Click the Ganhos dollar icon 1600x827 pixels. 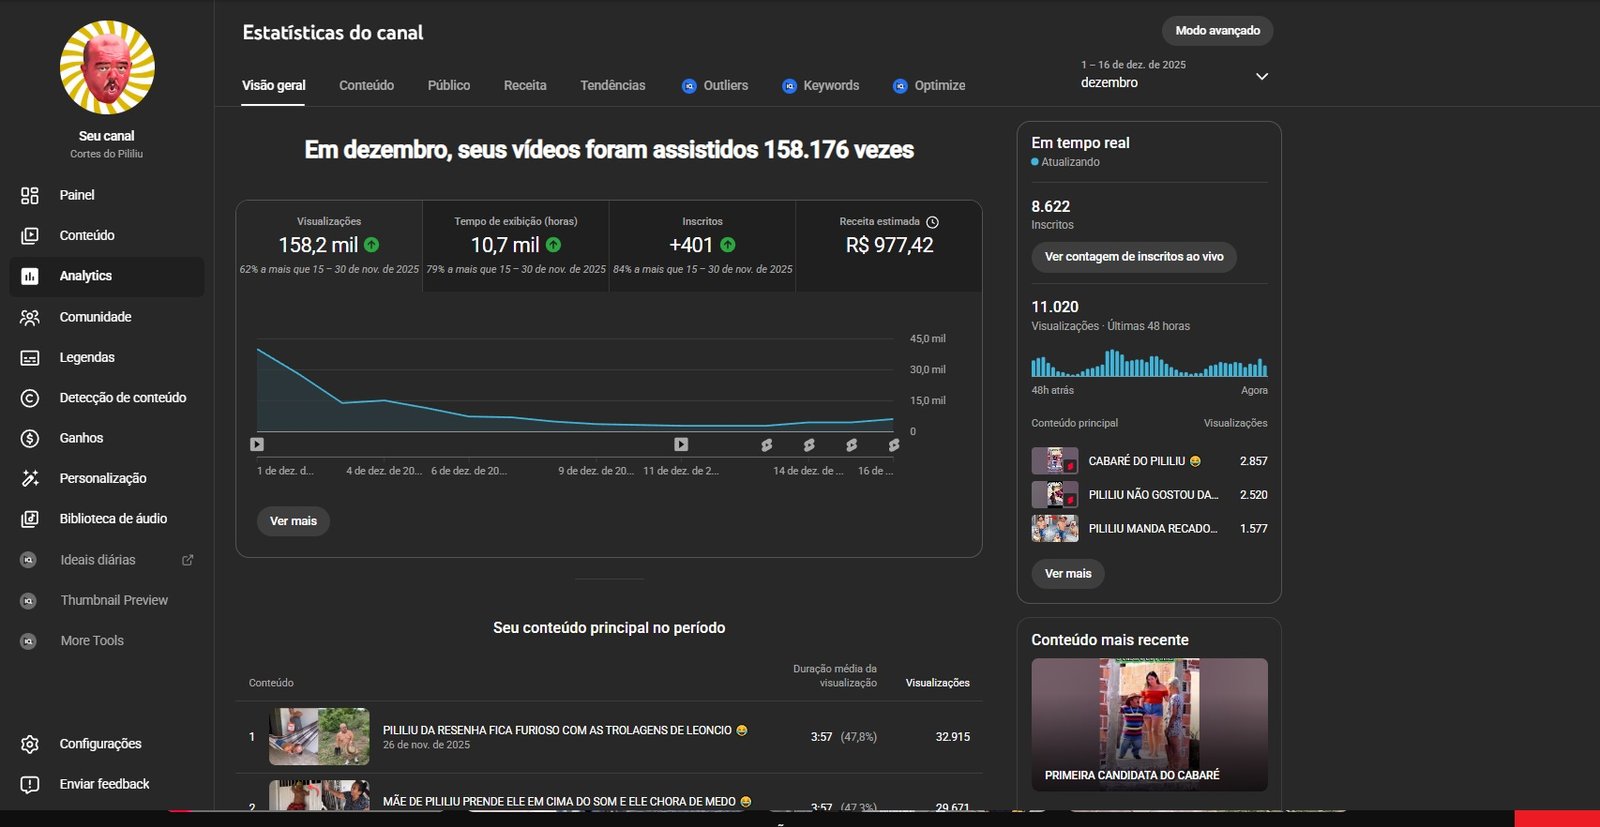pyautogui.click(x=30, y=438)
